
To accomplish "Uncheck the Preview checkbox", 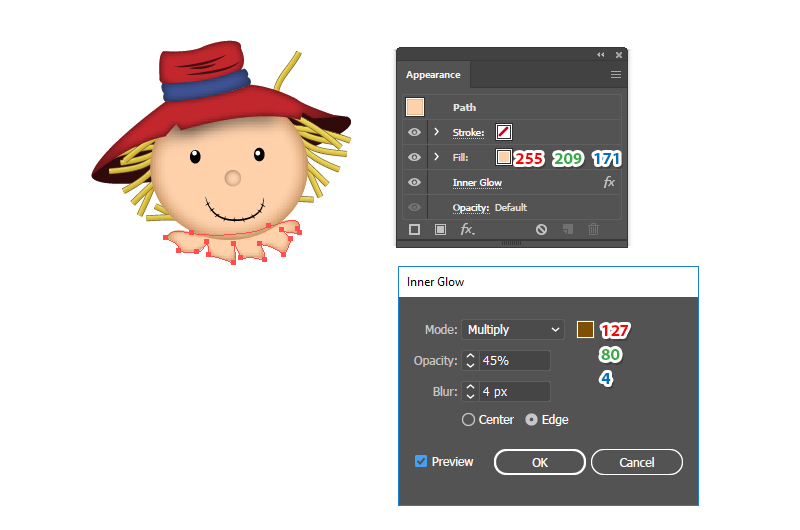I will point(421,462).
